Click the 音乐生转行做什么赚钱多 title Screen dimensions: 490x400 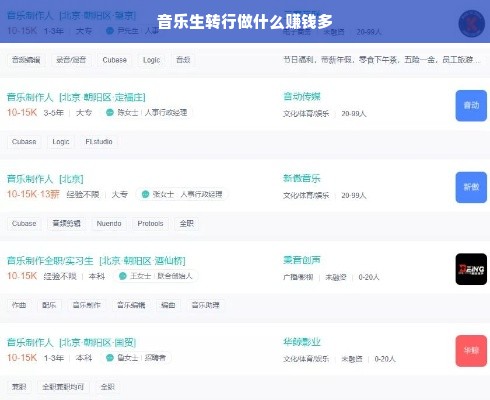(x=245, y=22)
